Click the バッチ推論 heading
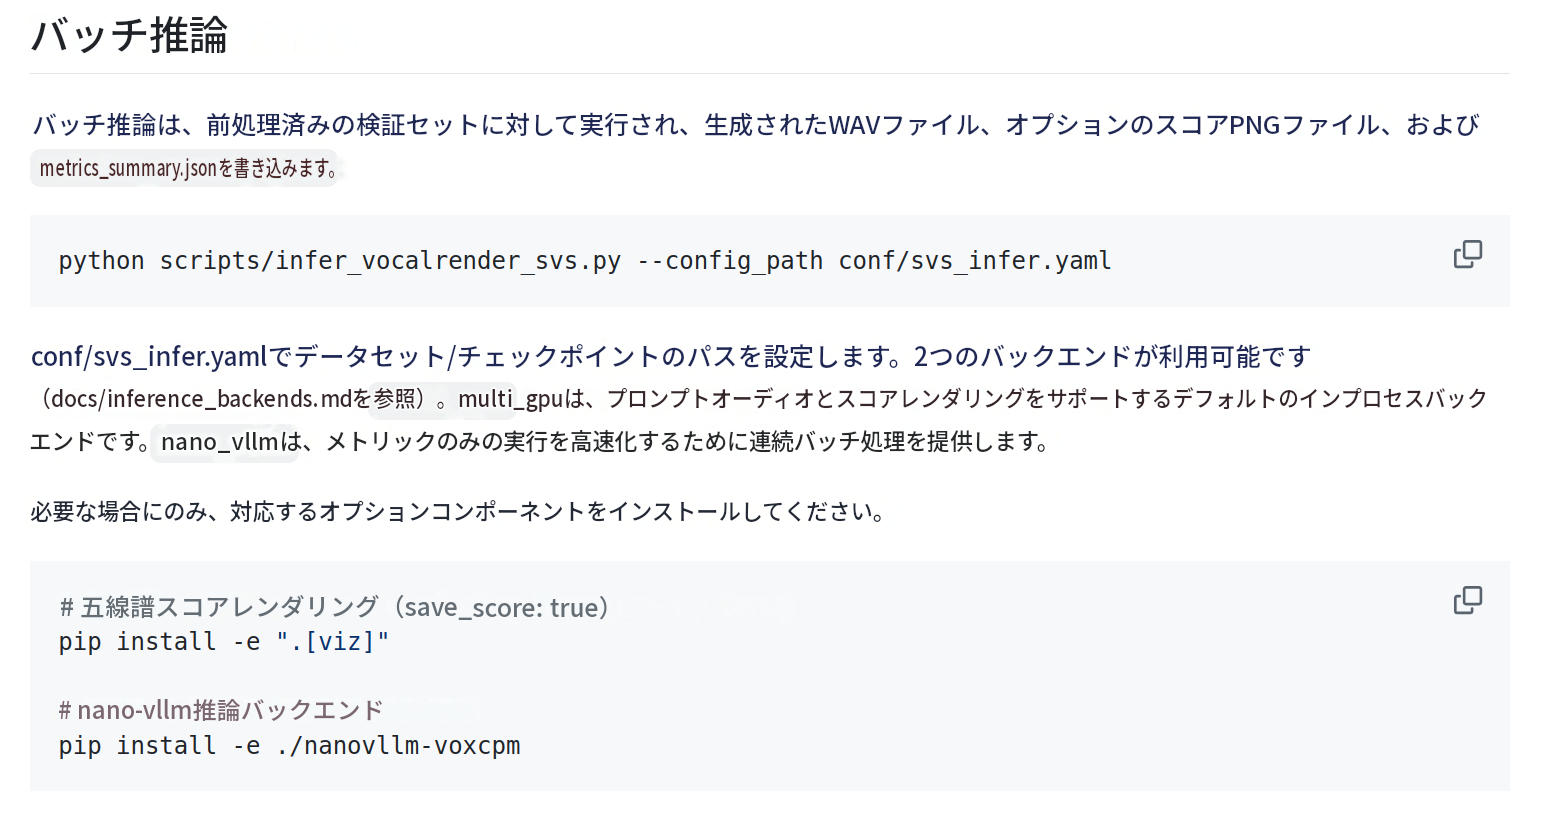This screenshot has height=814, width=1546. [x=129, y=35]
